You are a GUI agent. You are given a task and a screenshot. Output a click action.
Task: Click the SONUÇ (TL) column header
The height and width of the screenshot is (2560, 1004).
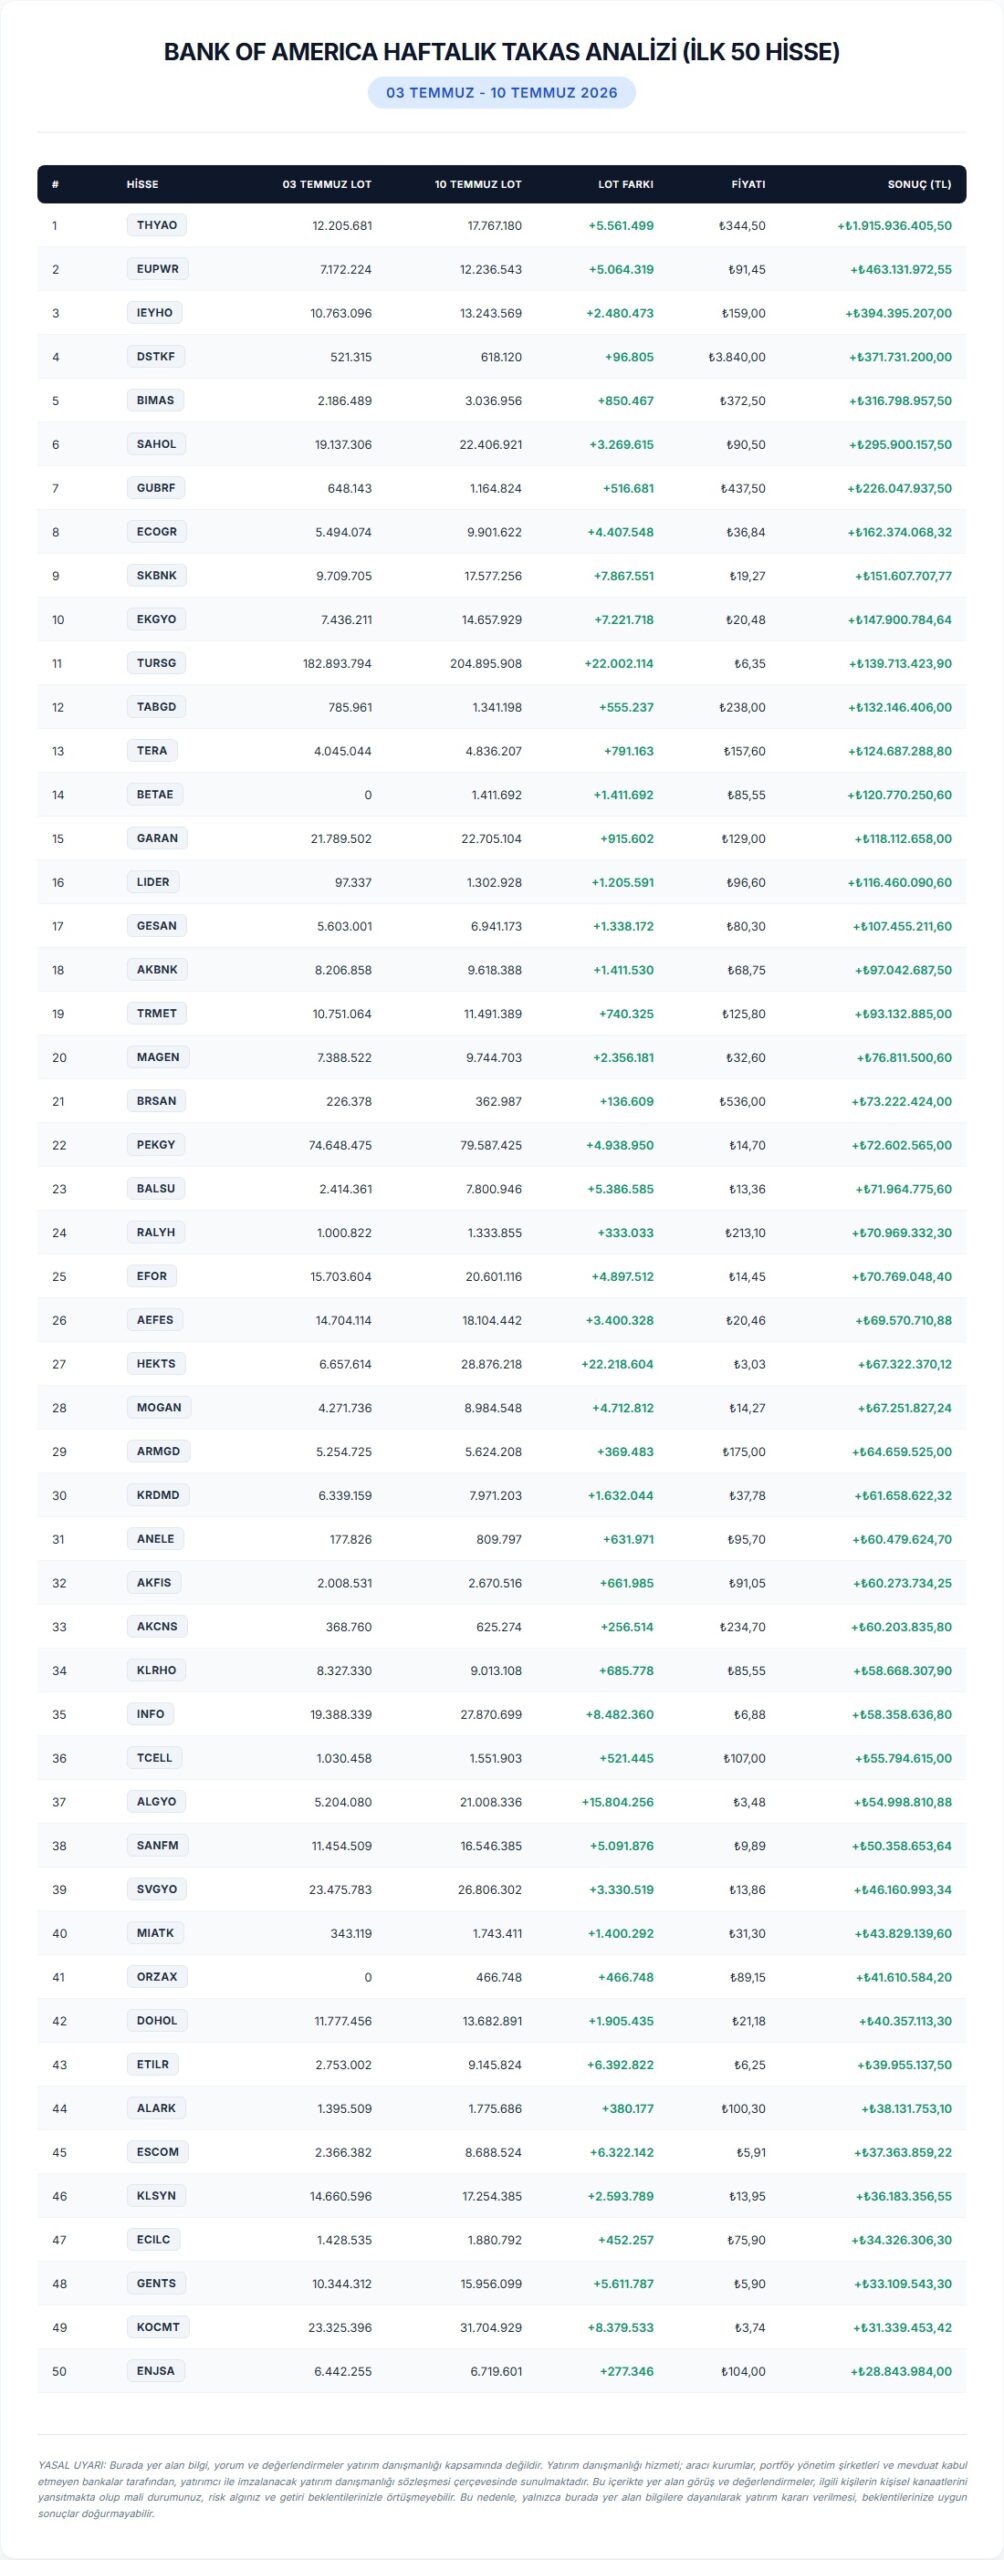[x=920, y=184]
